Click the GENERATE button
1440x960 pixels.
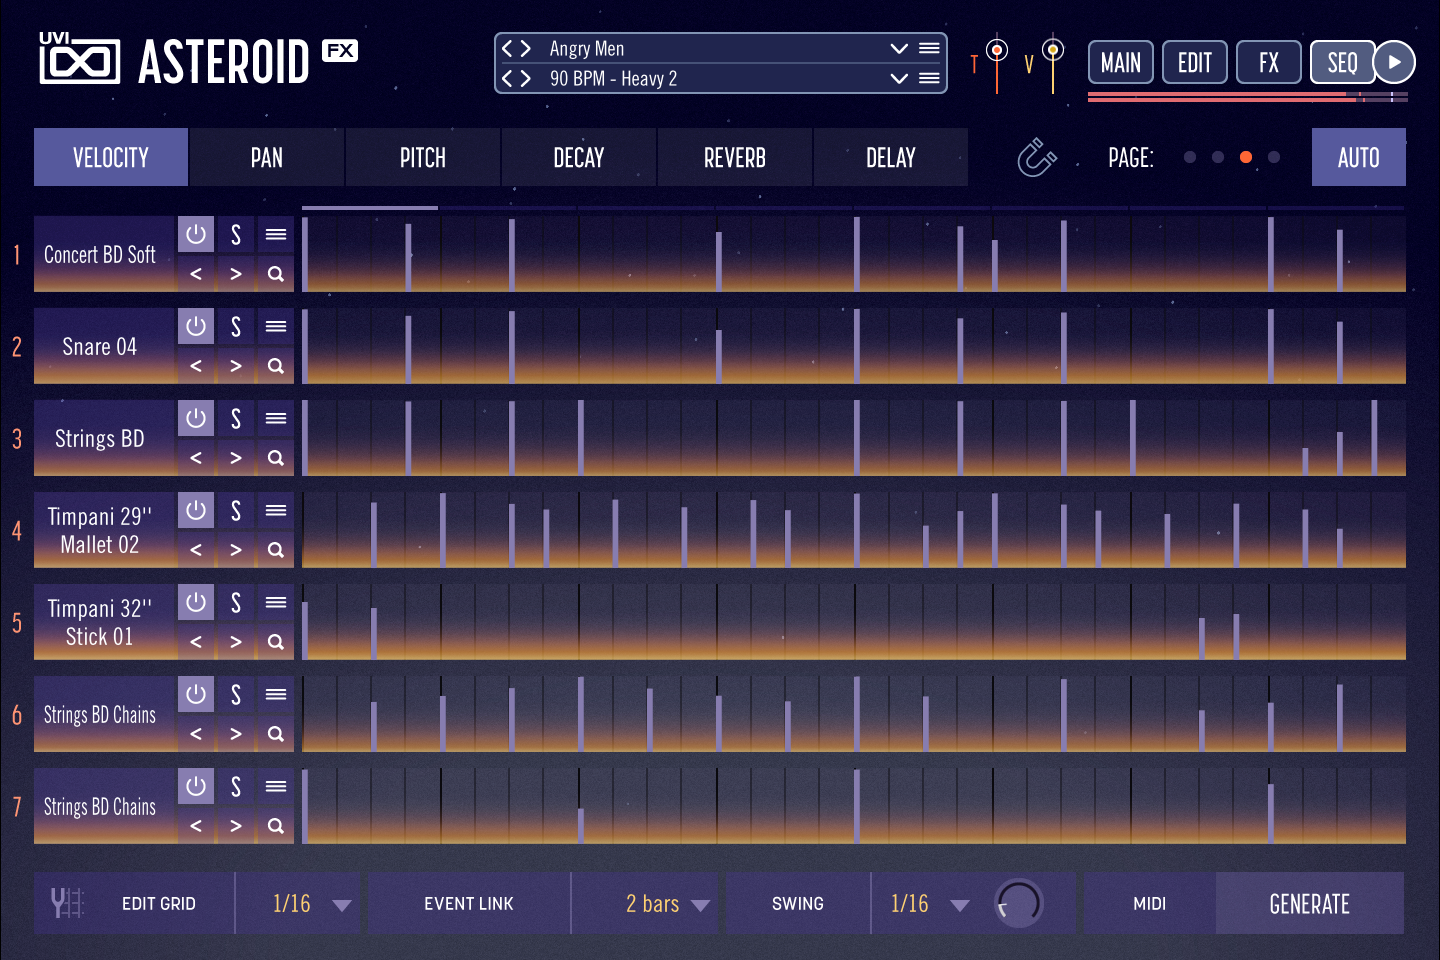1310,903
